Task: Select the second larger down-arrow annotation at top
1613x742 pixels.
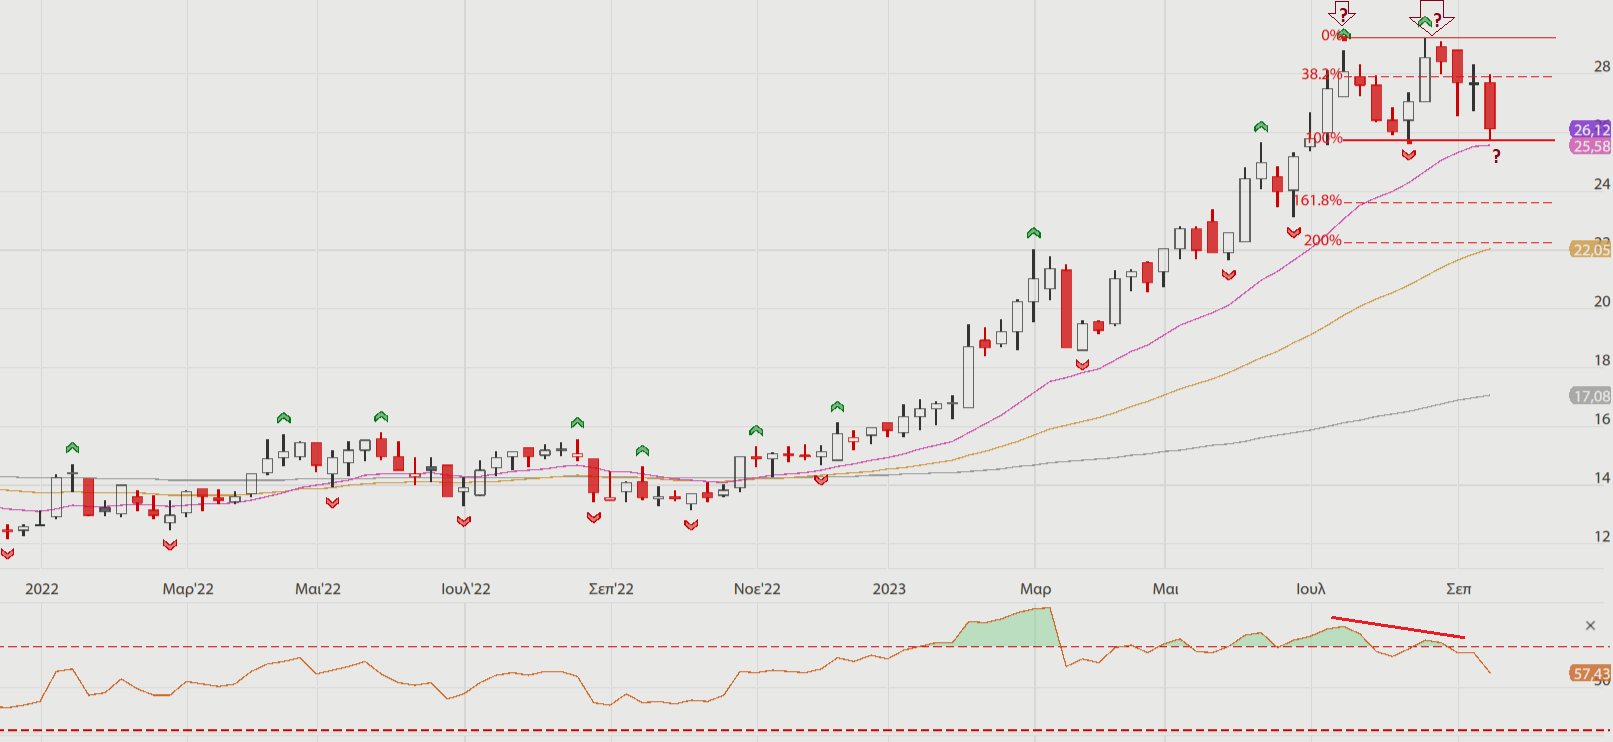Action: point(1432,16)
